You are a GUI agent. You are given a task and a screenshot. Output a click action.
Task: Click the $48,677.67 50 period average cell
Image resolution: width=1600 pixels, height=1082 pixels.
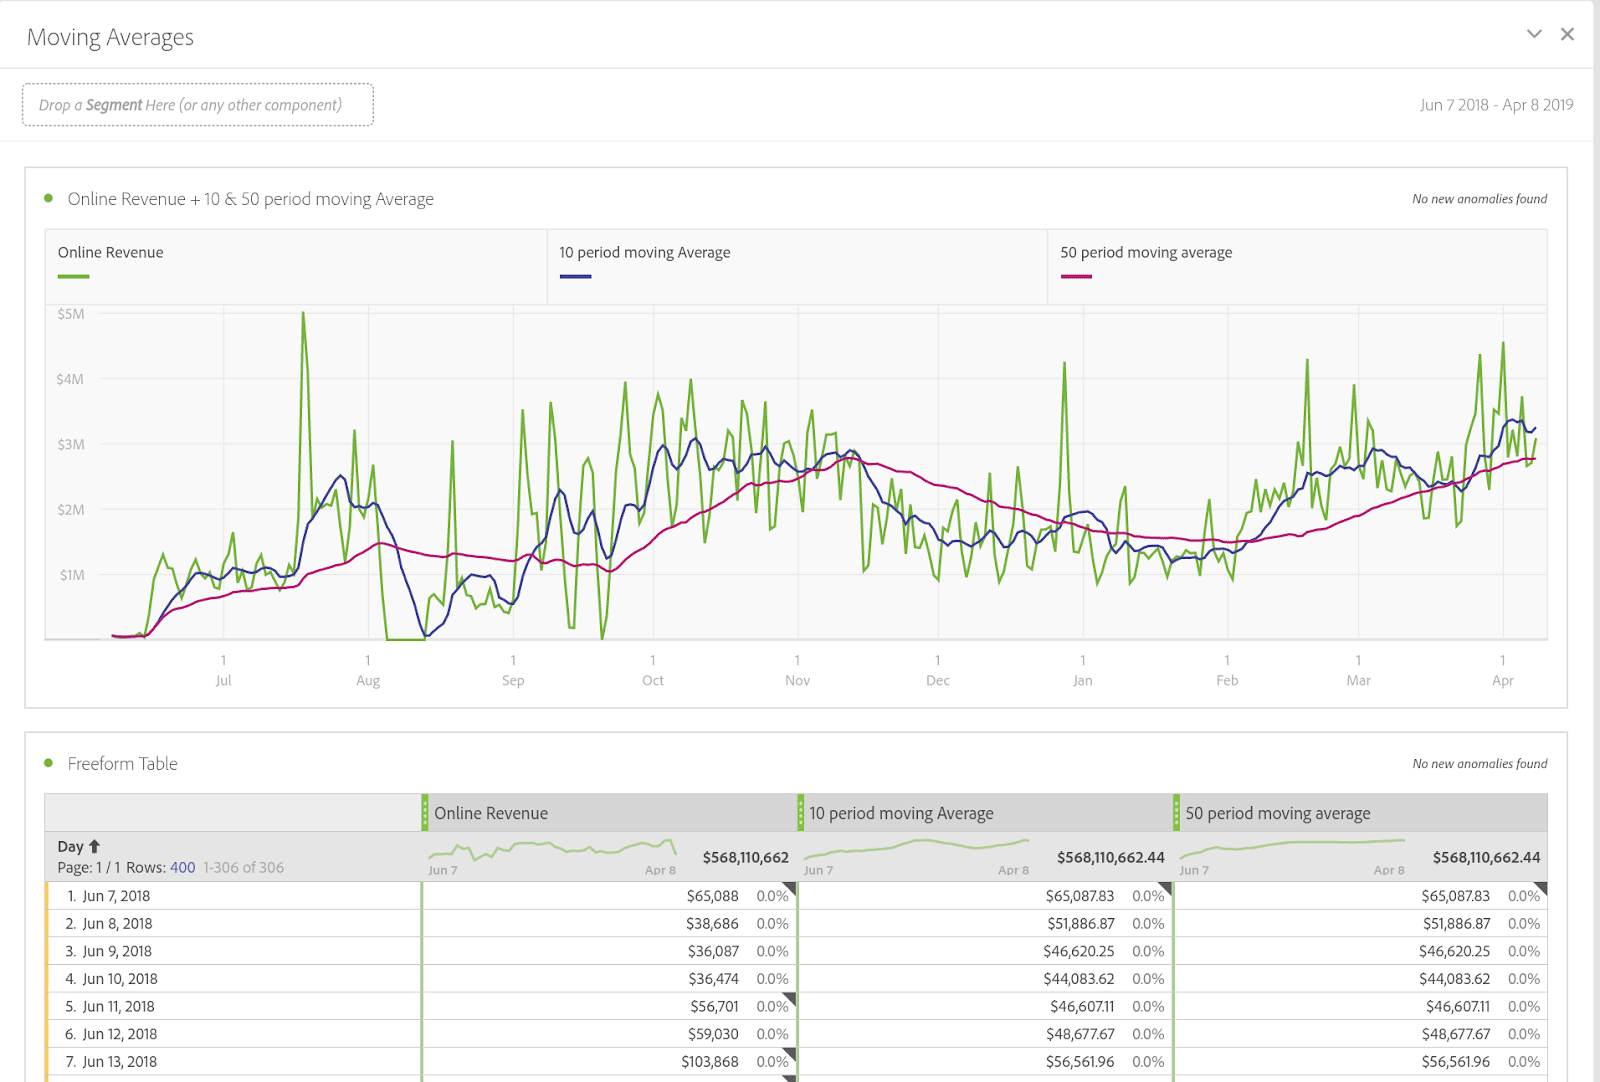coord(1360,1034)
